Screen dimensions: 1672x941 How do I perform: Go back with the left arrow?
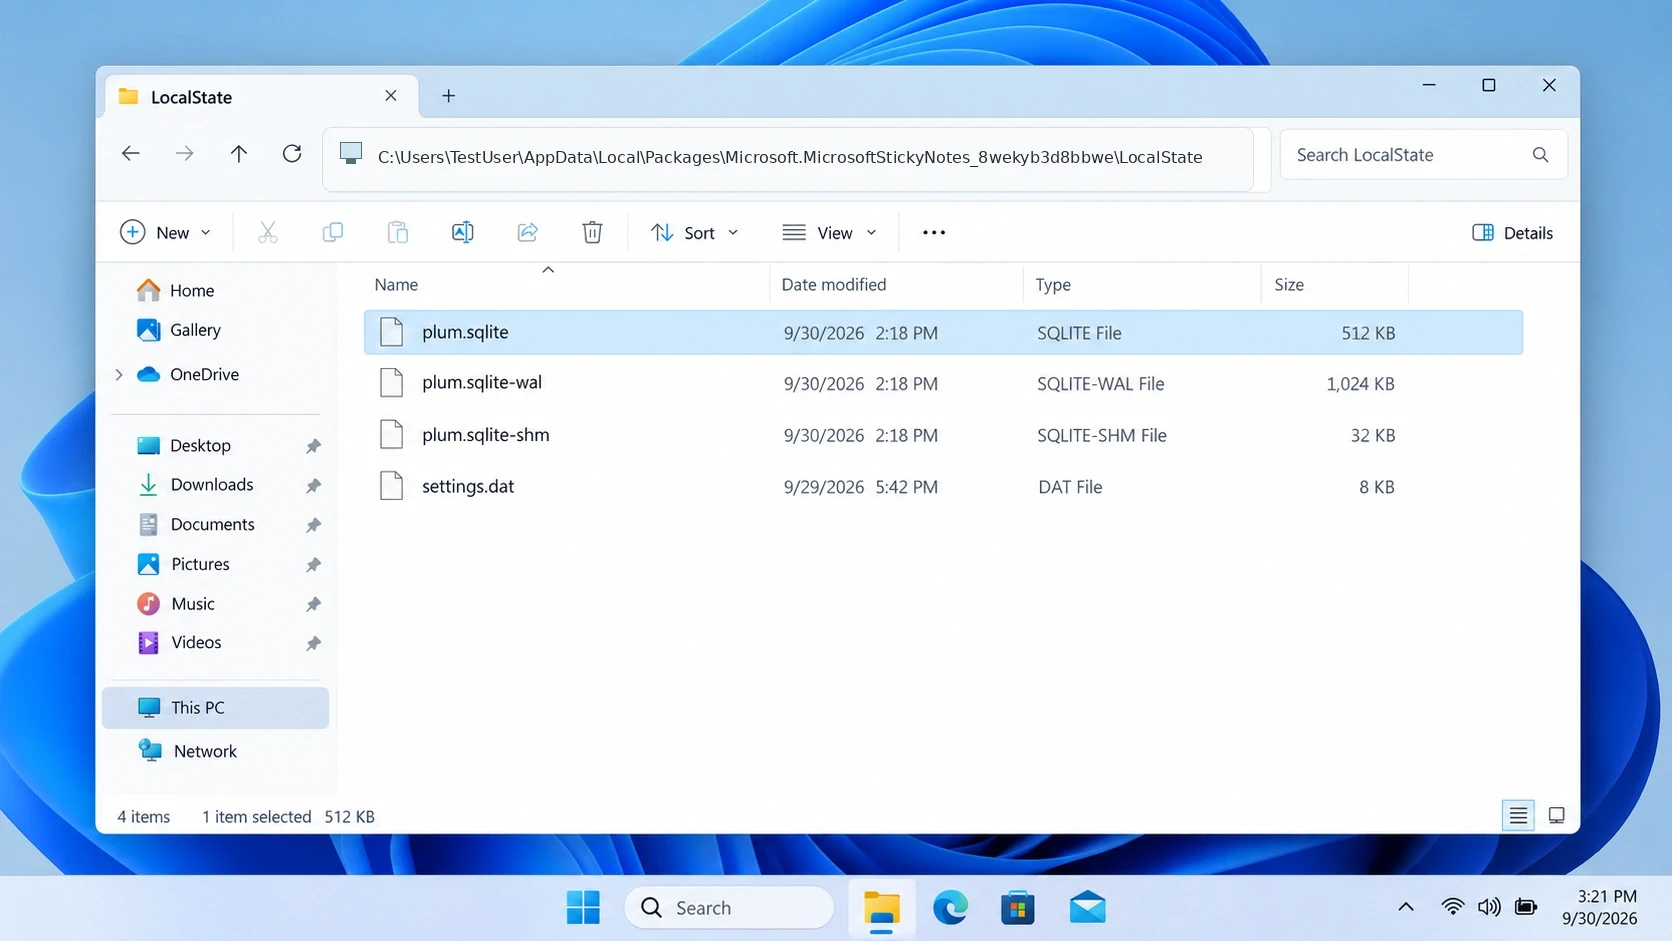131,154
